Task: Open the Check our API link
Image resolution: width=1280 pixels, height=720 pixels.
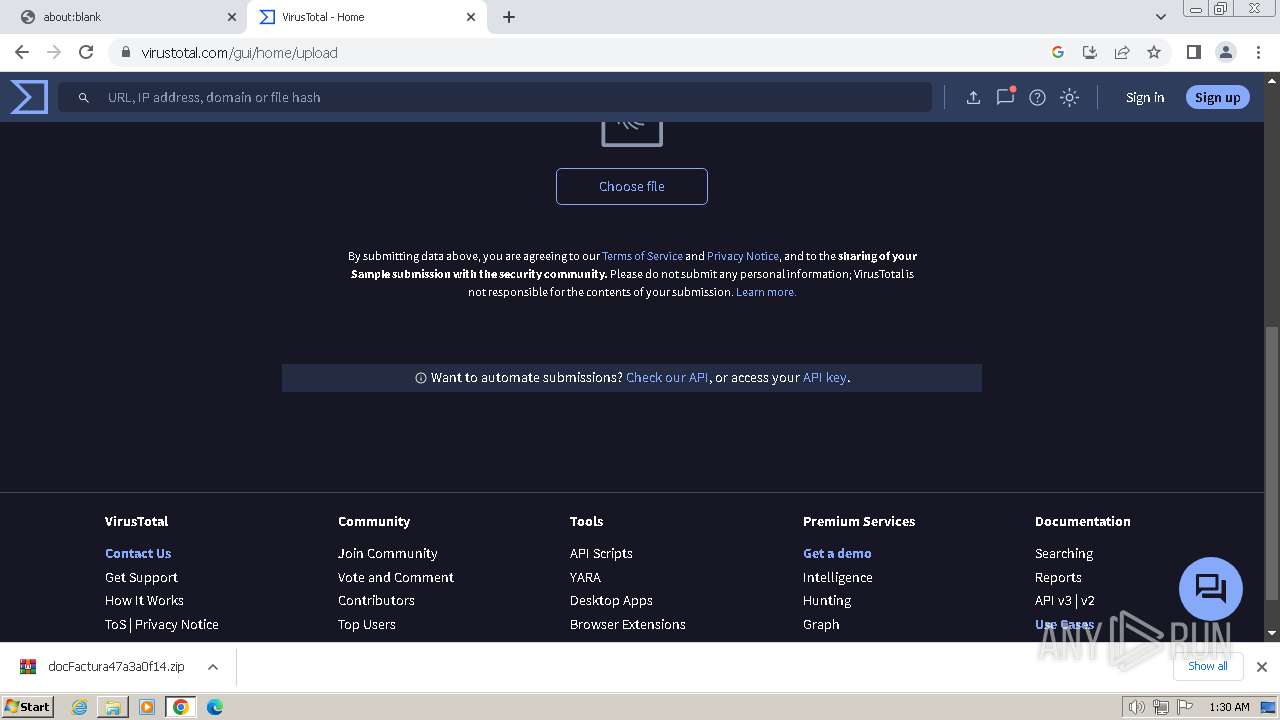Action: coord(667,377)
